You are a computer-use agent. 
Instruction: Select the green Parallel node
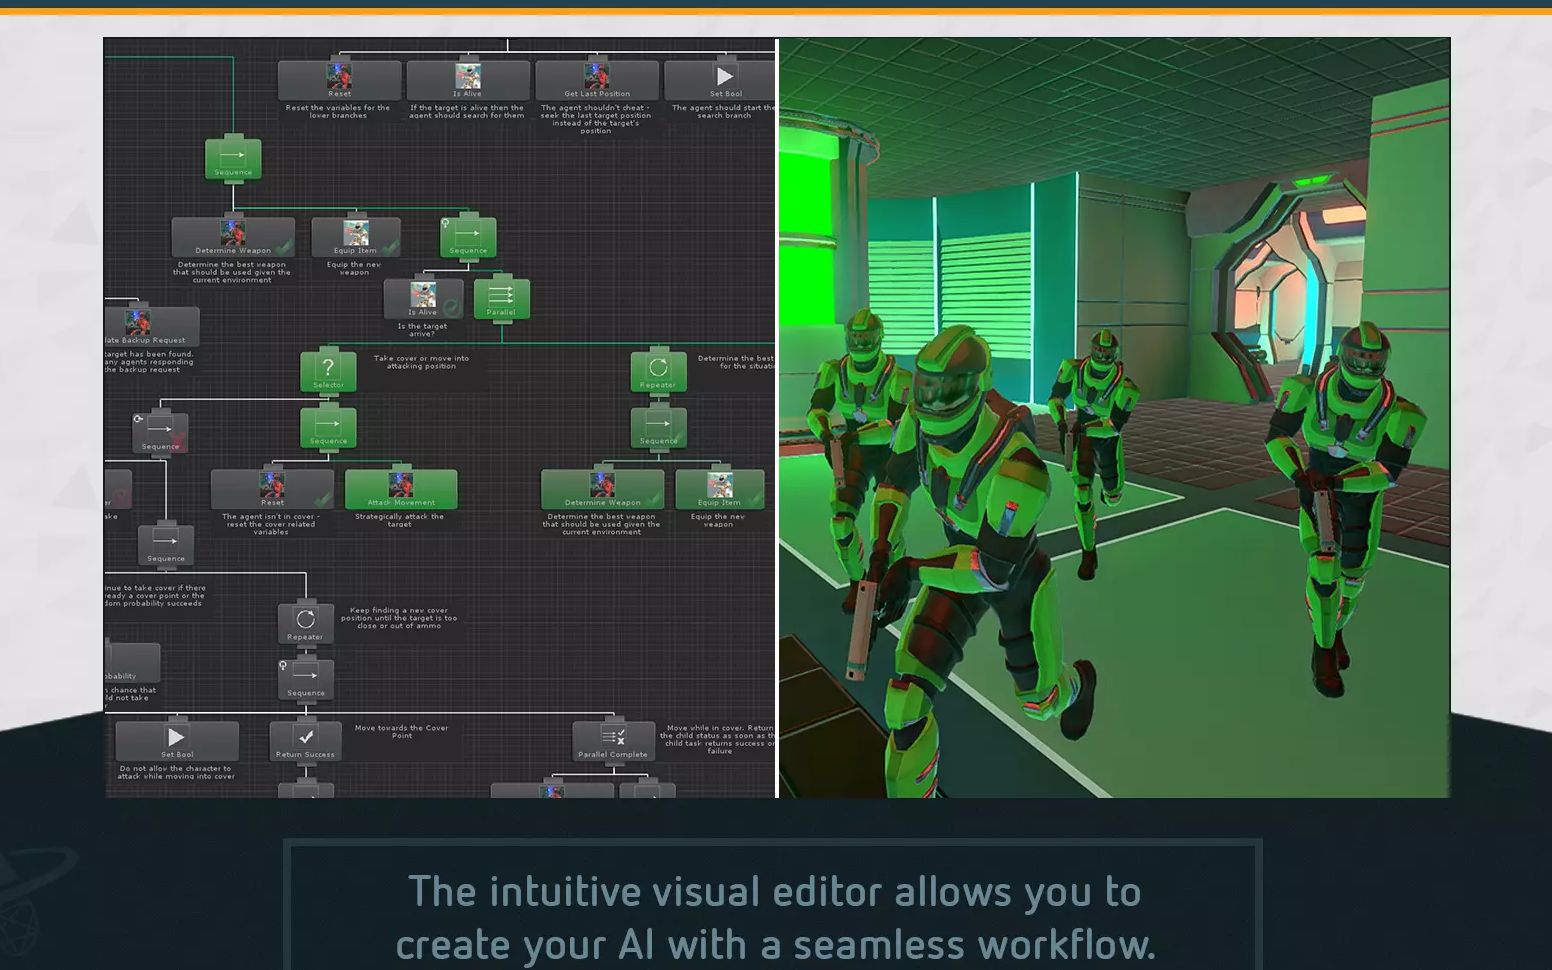click(501, 298)
